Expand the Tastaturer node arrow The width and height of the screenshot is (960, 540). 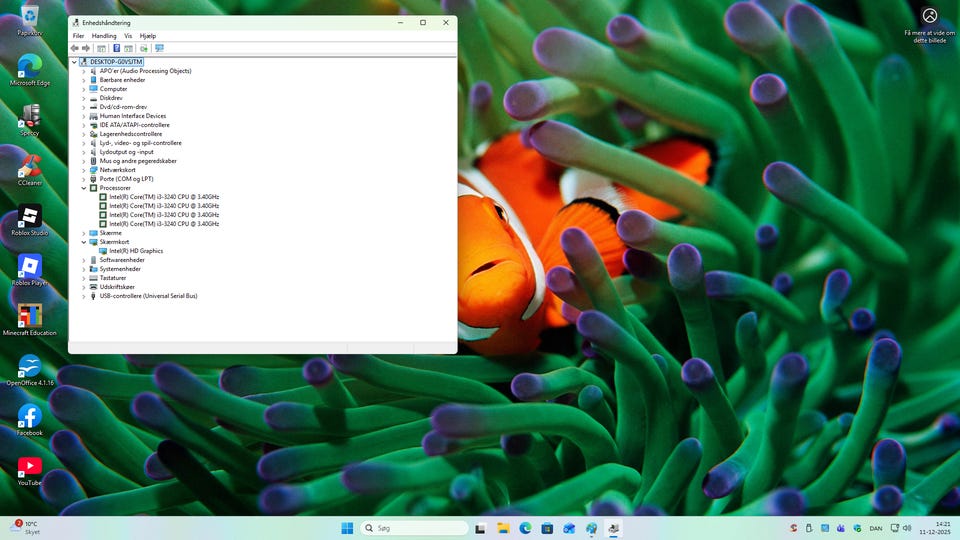pos(84,278)
